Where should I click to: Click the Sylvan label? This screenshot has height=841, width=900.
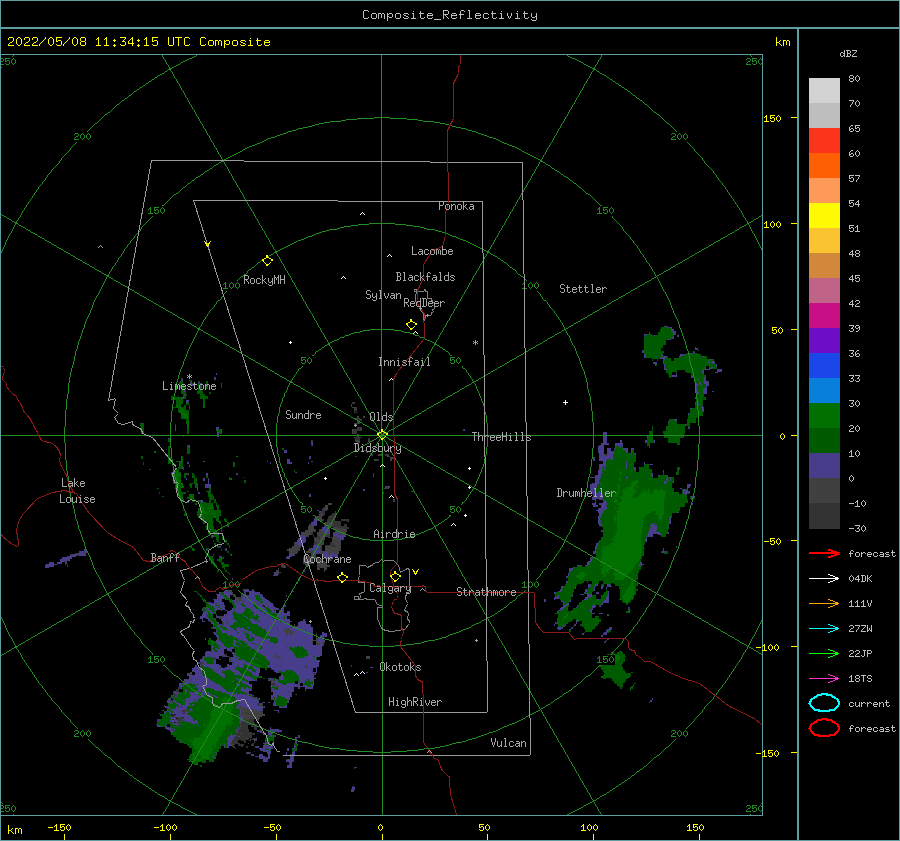click(383, 295)
